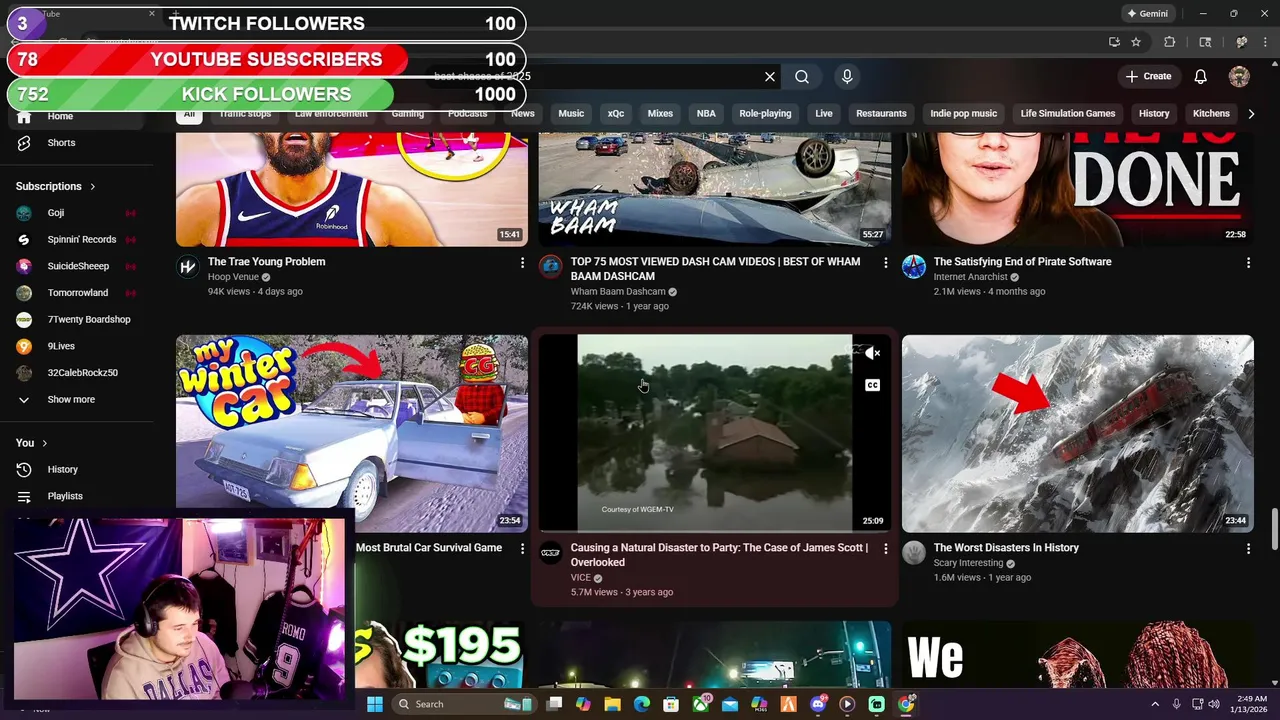Select the Mixes filter chip
Image resolution: width=1280 pixels, height=720 pixels.
pyautogui.click(x=660, y=114)
